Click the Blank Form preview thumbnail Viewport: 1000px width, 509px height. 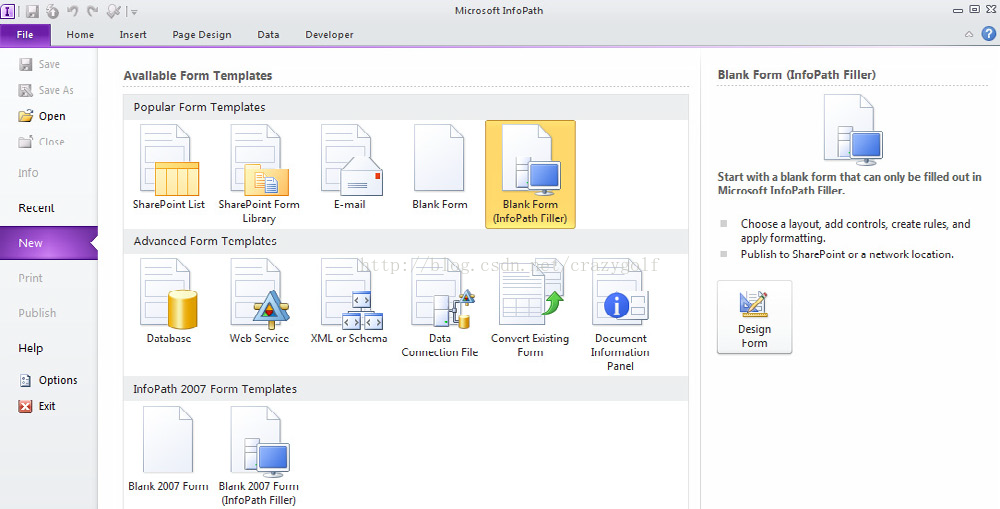[853, 130]
